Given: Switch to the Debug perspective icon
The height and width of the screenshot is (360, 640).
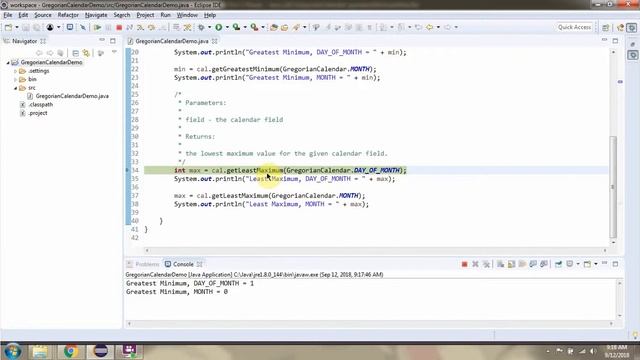Looking at the screenshot, I should pos(632,27).
